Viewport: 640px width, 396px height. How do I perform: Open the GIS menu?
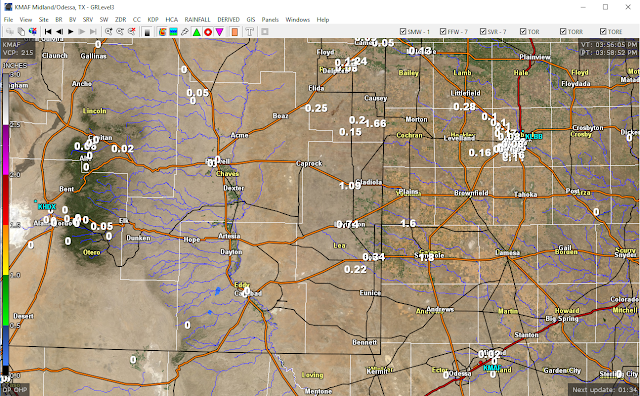point(251,20)
